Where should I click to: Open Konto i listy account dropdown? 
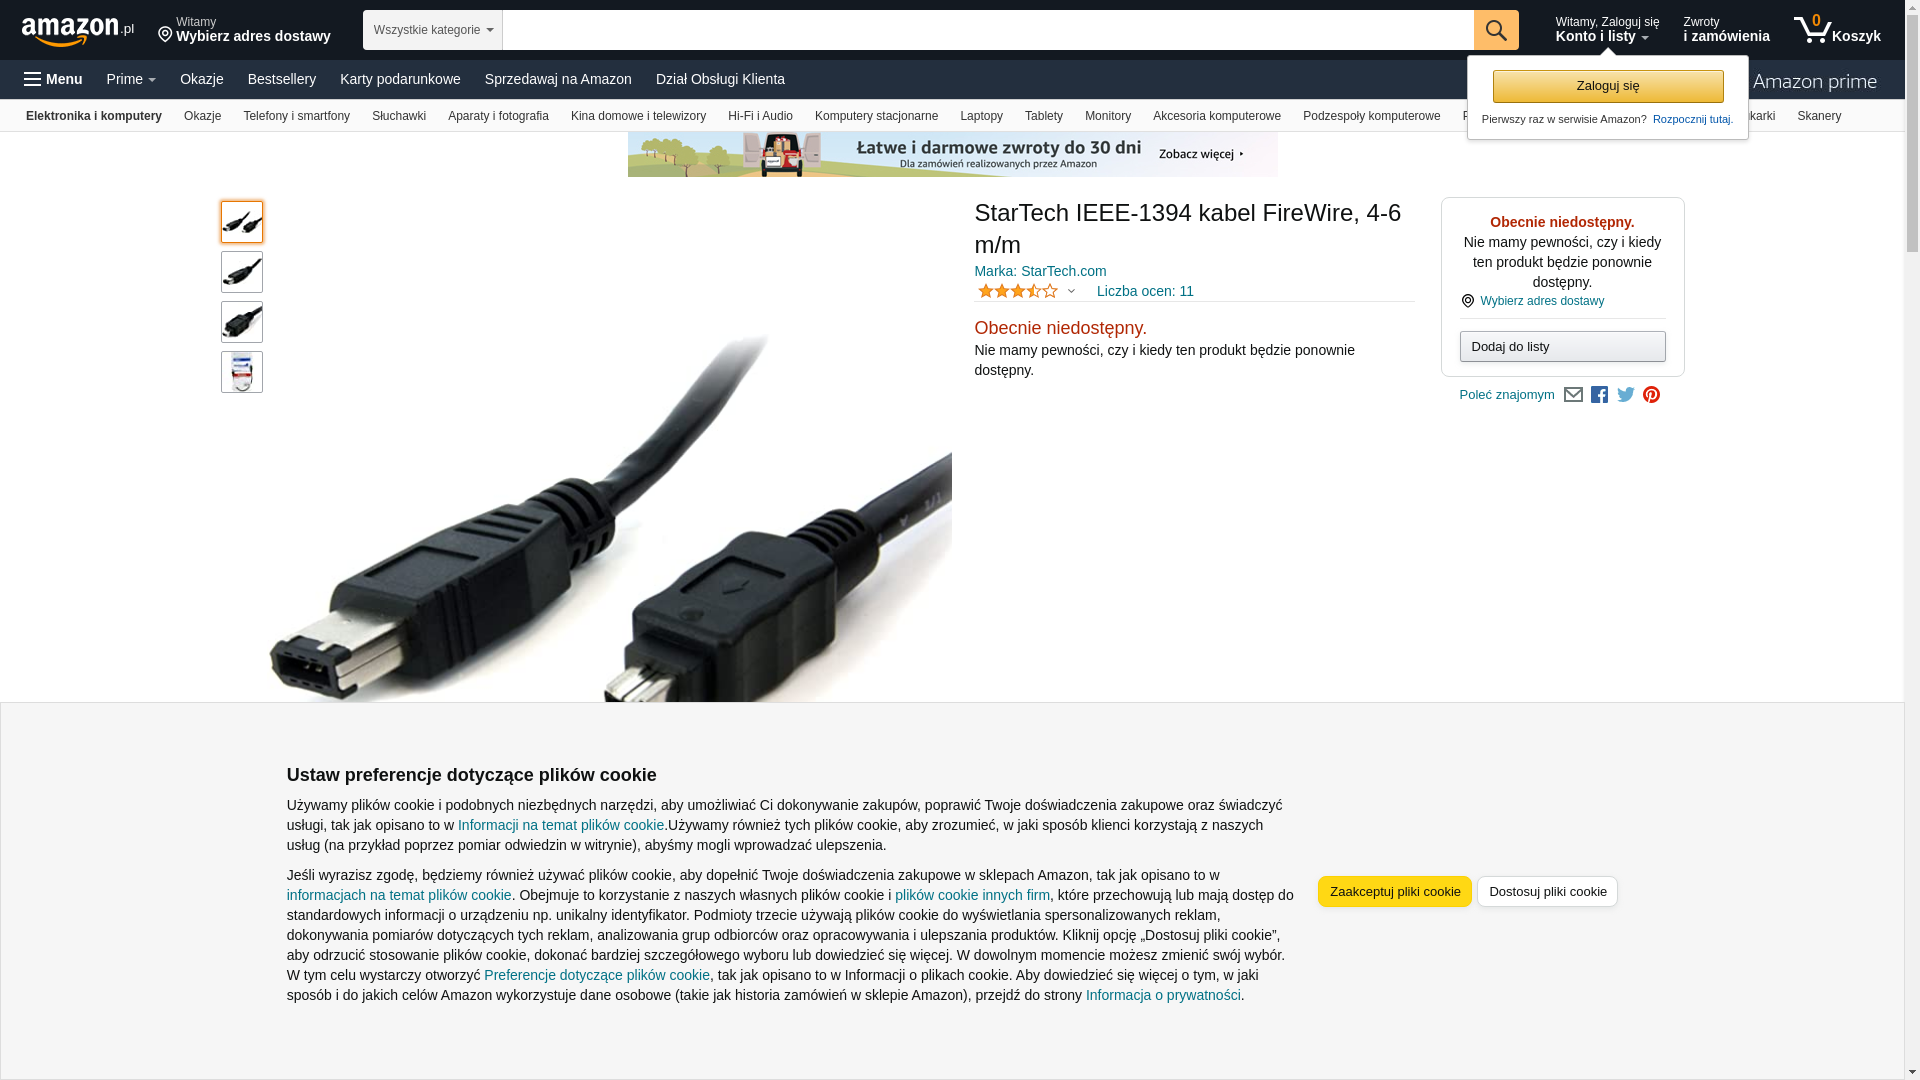(x=1607, y=30)
